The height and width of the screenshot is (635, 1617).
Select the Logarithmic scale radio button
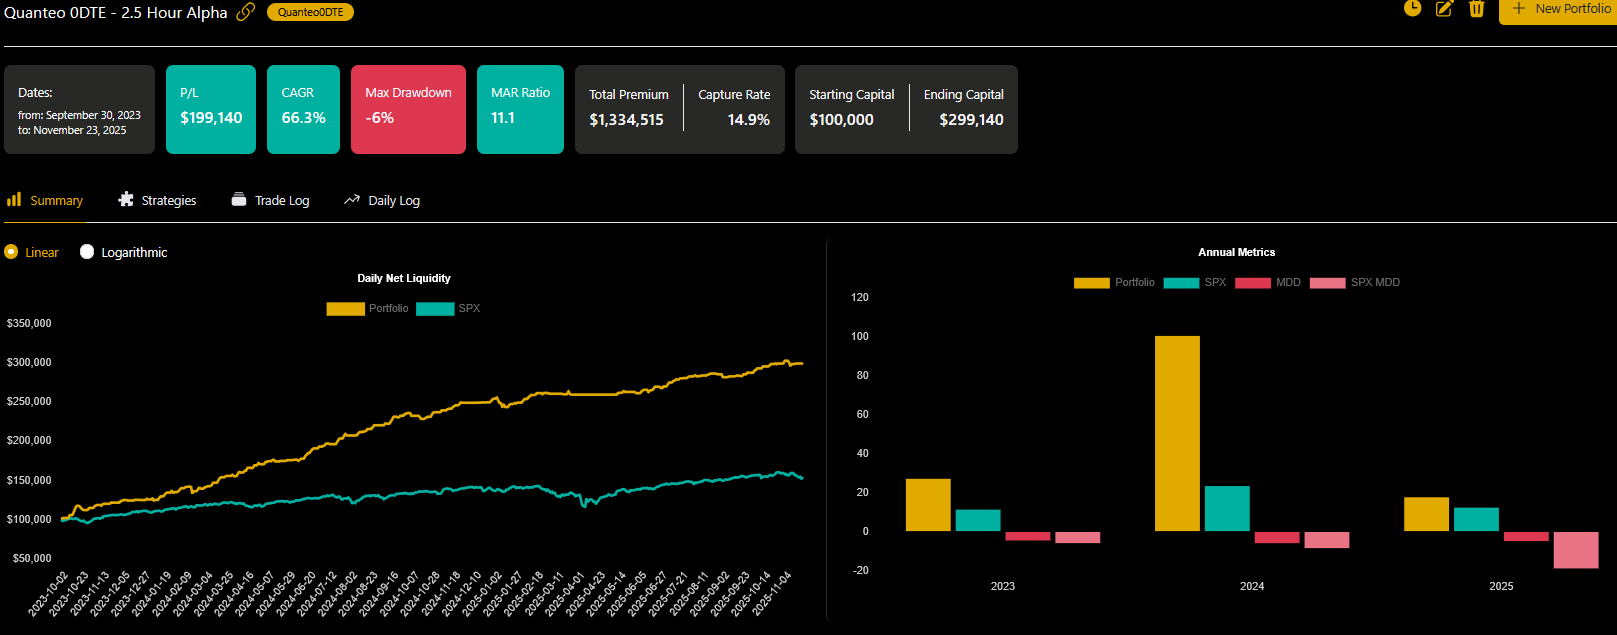click(x=87, y=252)
